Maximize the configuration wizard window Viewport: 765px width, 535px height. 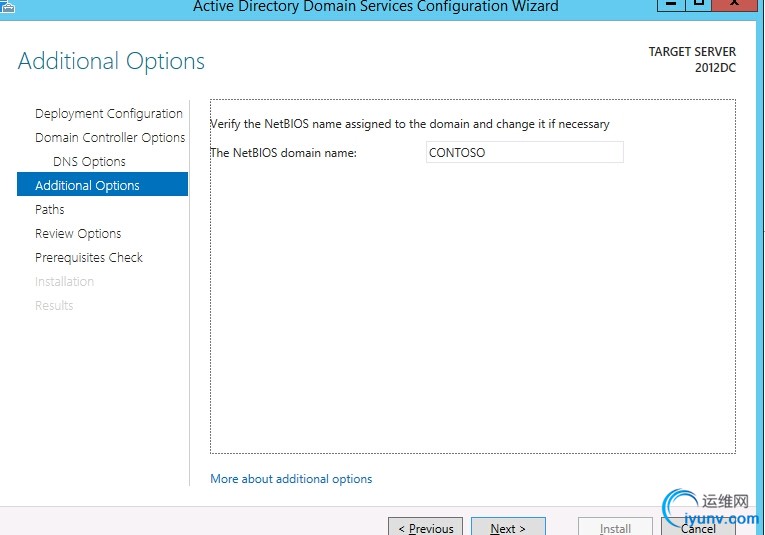click(x=699, y=4)
